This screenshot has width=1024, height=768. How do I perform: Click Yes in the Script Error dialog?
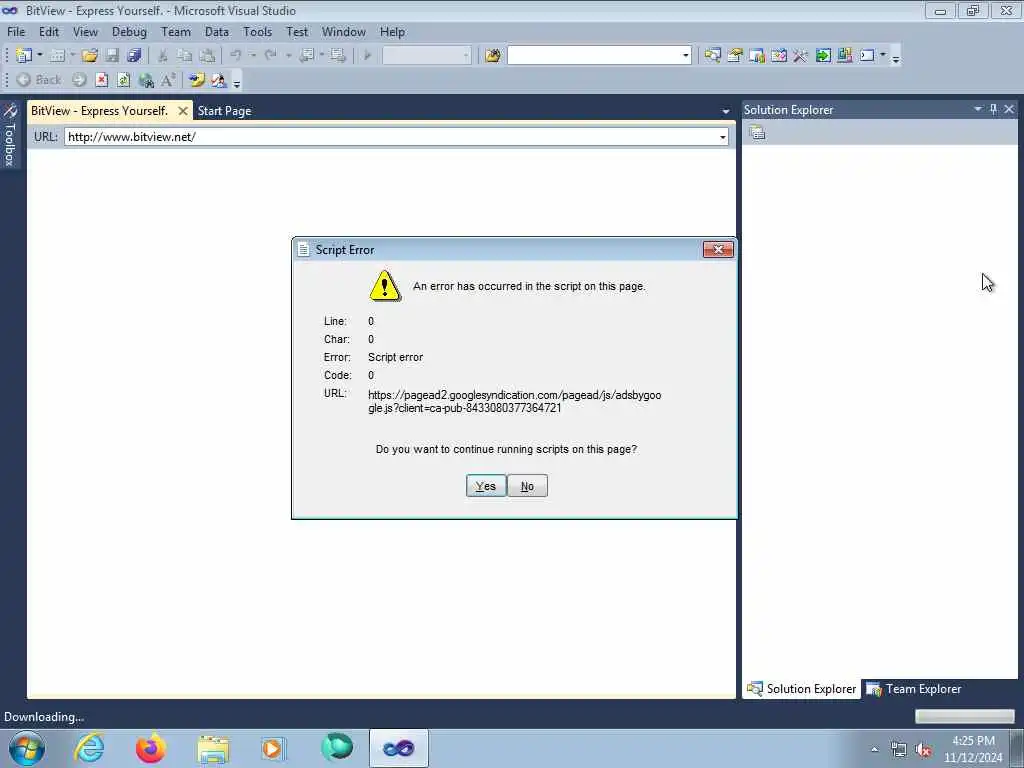[486, 486]
